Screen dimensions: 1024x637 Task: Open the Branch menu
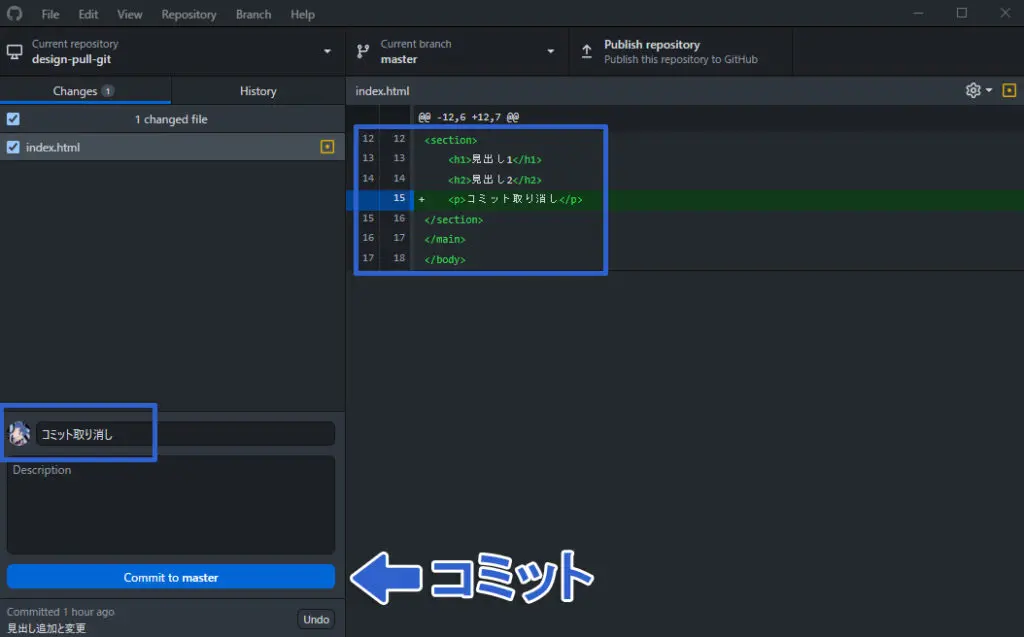click(253, 14)
